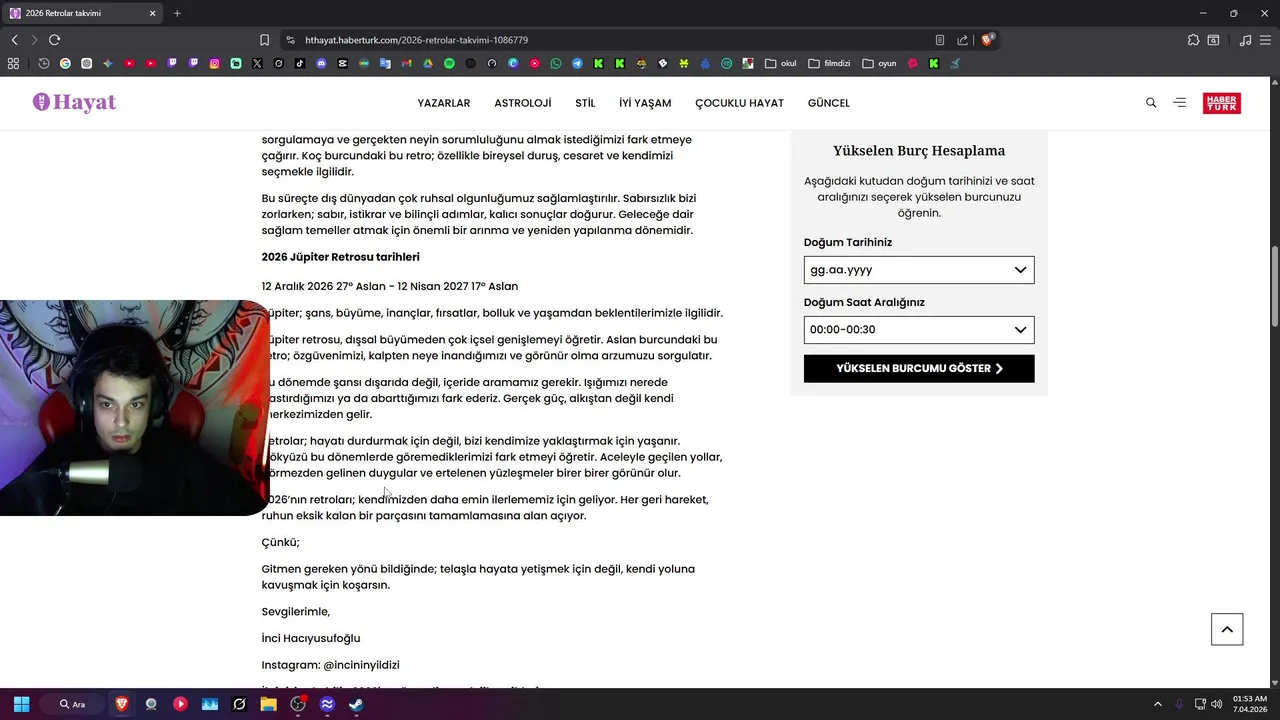Select the 2026 Retrolar takvimi tab
Image resolution: width=1280 pixels, height=720 pixels.
(x=82, y=13)
